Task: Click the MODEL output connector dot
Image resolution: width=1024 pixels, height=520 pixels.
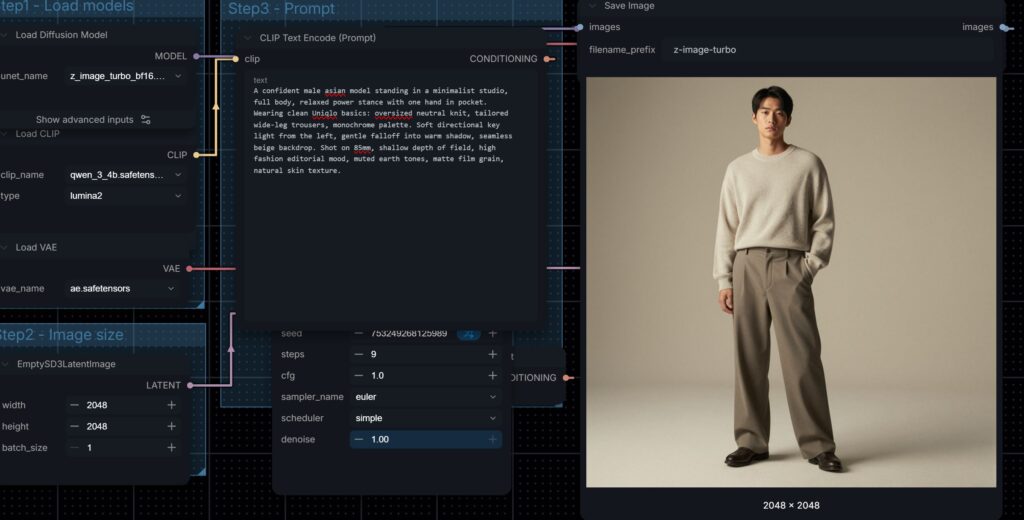Action: (196, 56)
